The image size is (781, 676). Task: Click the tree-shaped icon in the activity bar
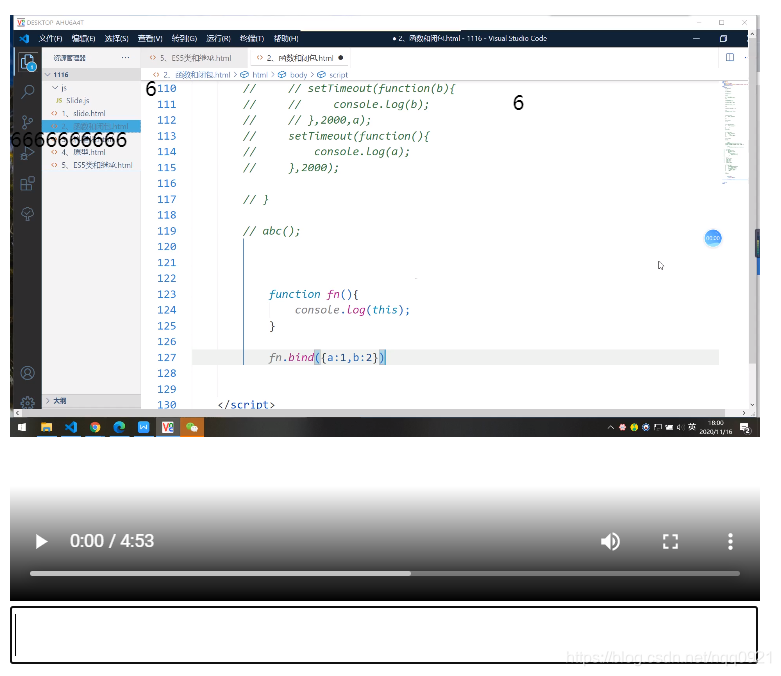(x=27, y=214)
